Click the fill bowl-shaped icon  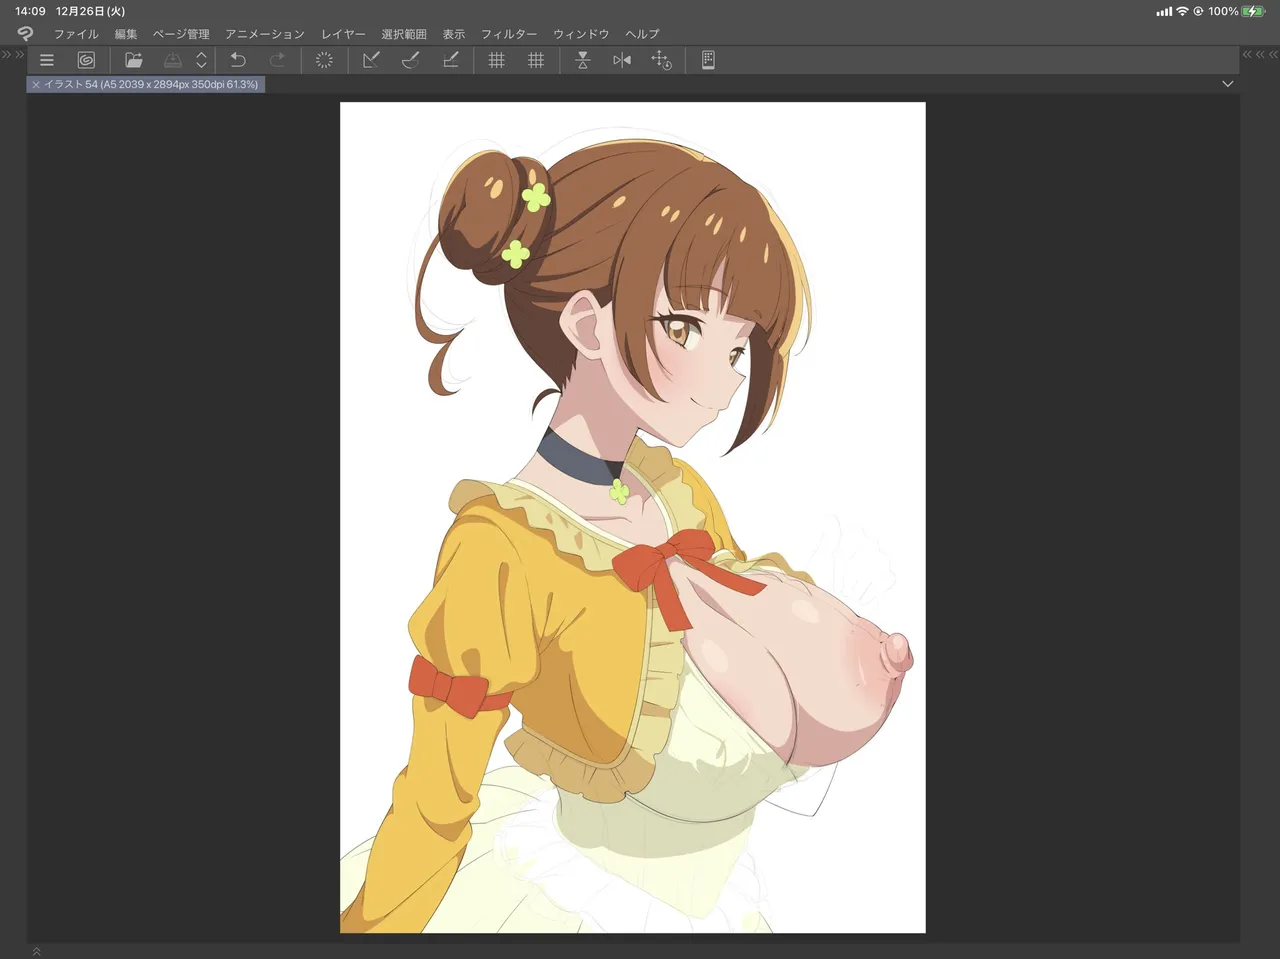410,60
